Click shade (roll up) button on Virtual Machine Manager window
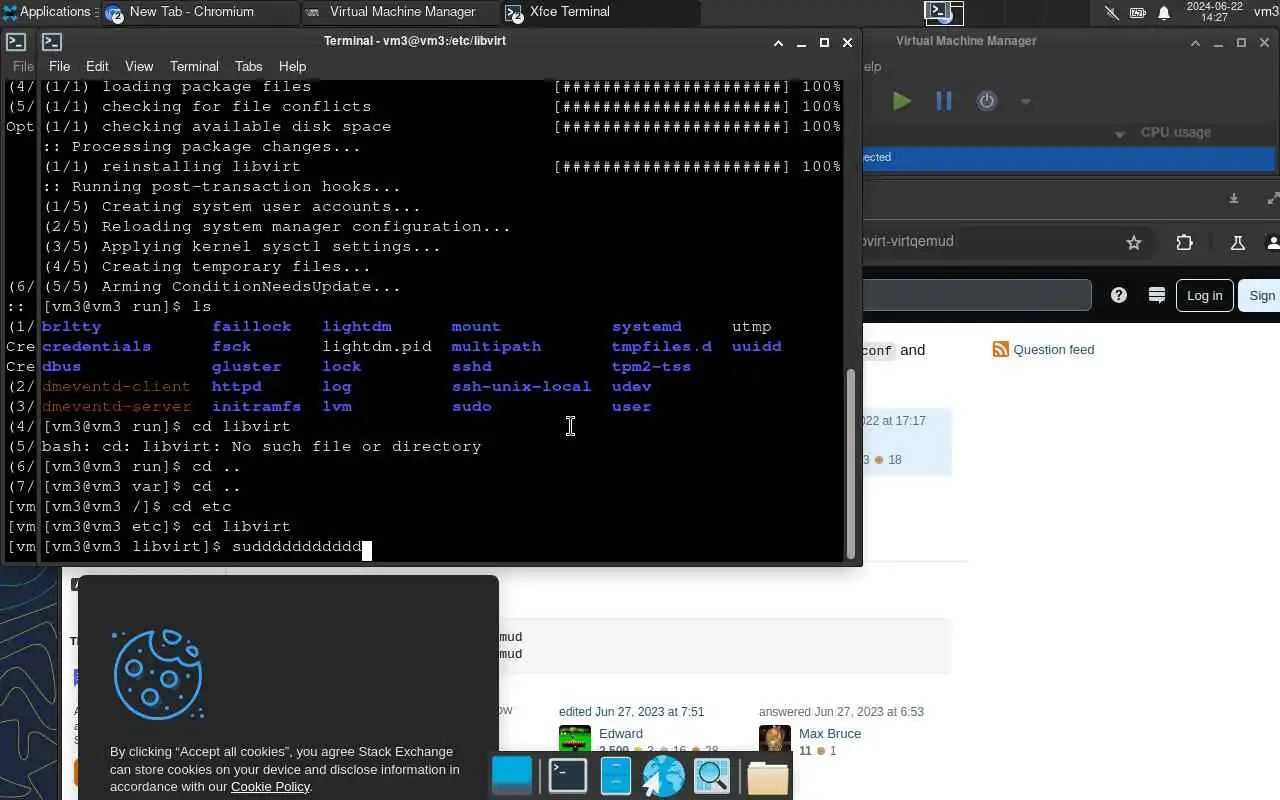This screenshot has height=800, width=1280. click(1195, 42)
